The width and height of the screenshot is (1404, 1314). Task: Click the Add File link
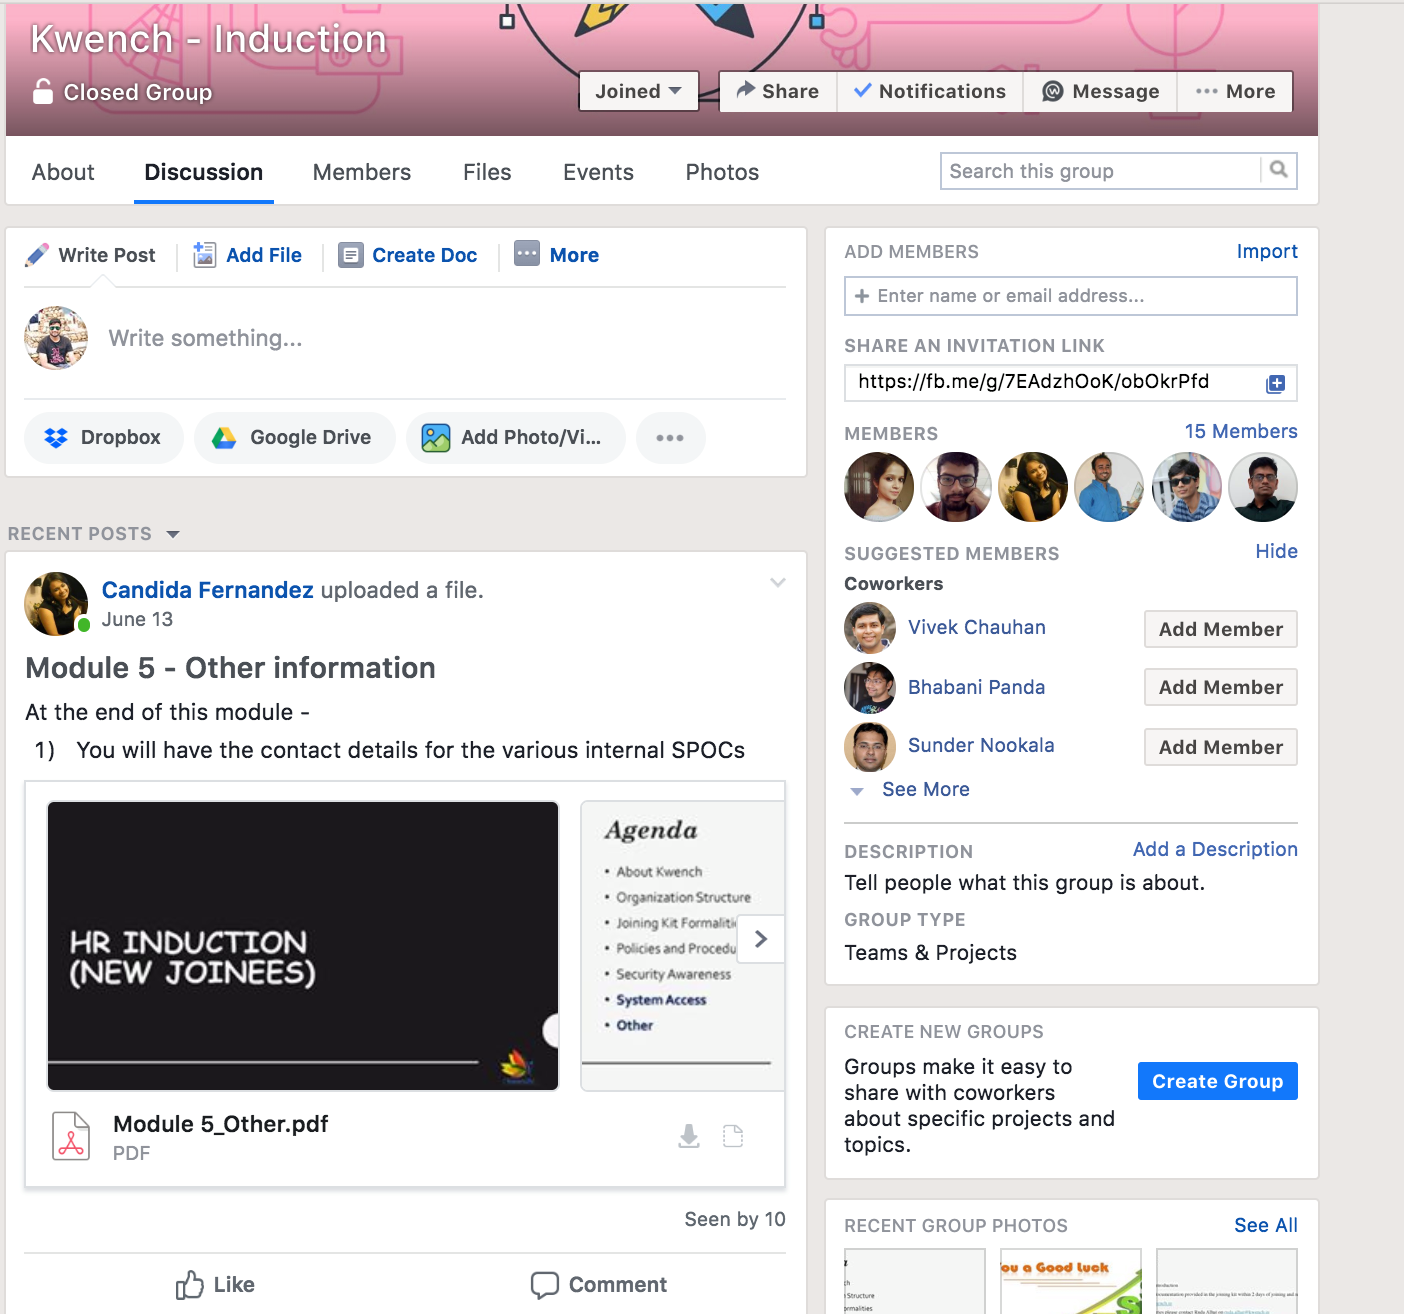pyautogui.click(x=264, y=255)
